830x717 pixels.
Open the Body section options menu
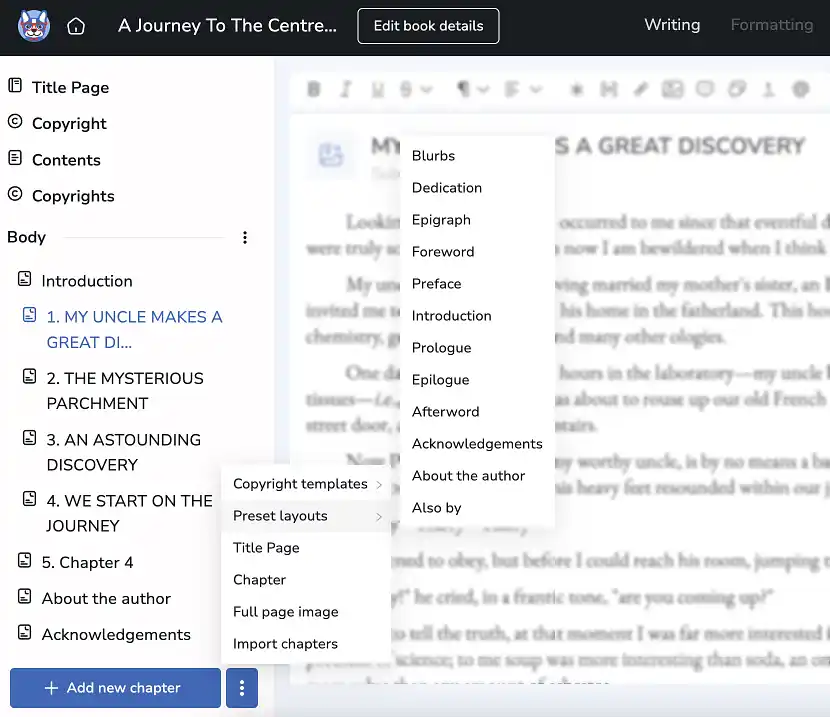coord(245,237)
